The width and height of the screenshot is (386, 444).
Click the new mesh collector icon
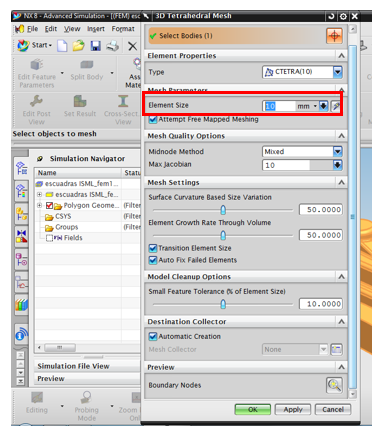pyautogui.click(x=336, y=349)
